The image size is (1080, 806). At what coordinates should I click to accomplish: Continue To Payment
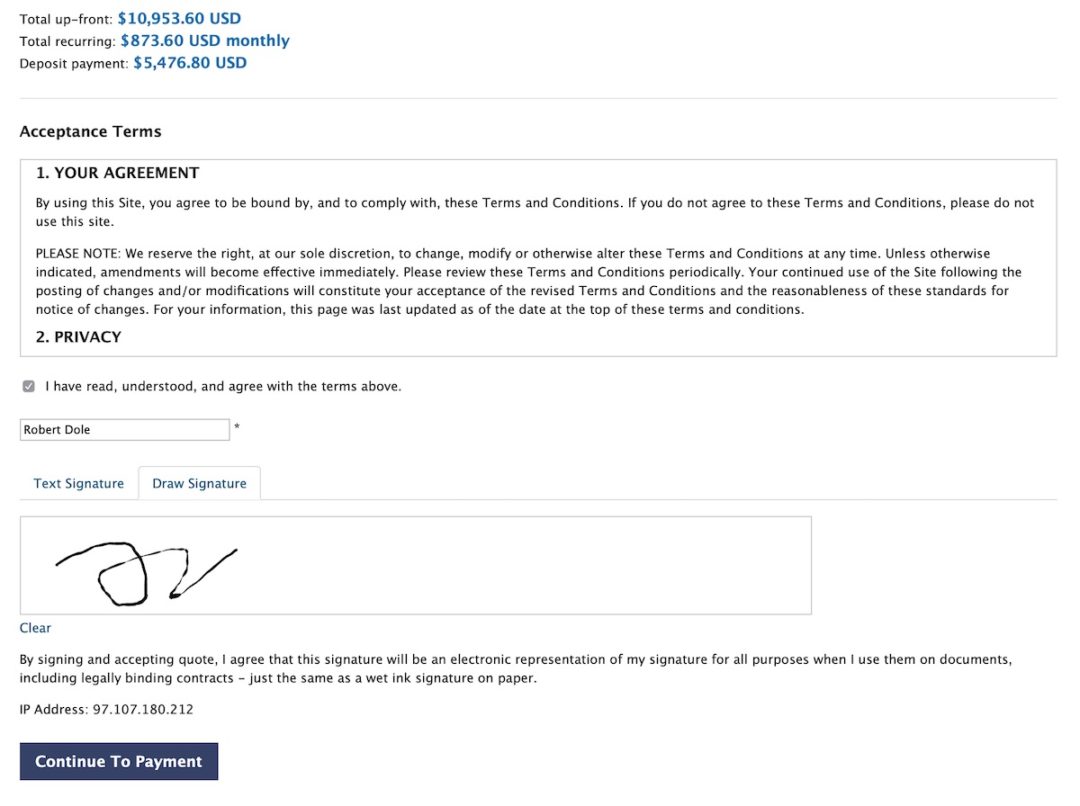[x=119, y=761]
